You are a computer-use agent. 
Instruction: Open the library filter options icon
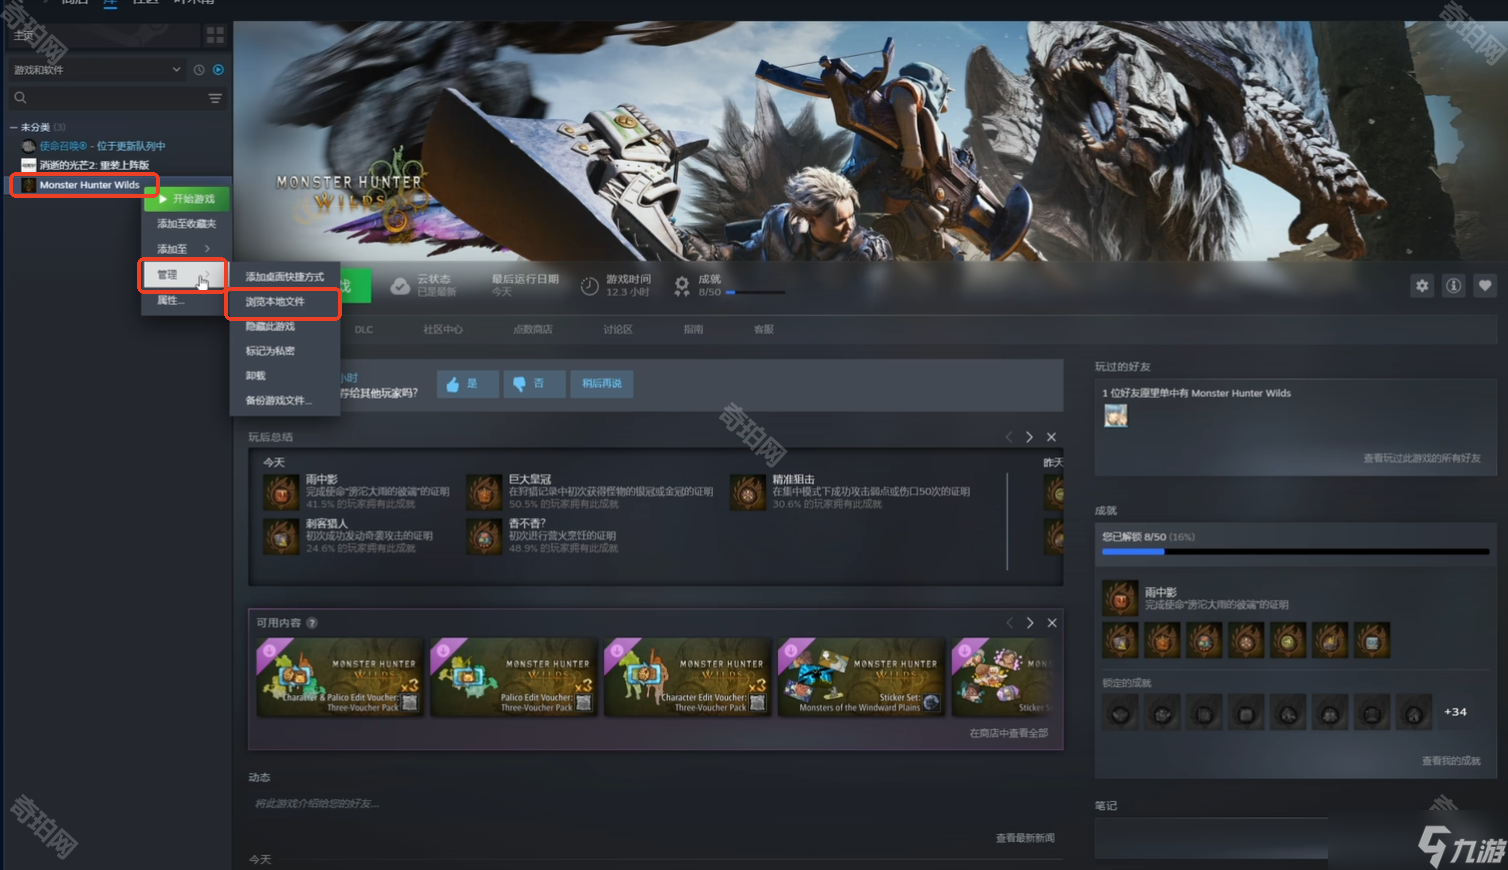(x=215, y=98)
